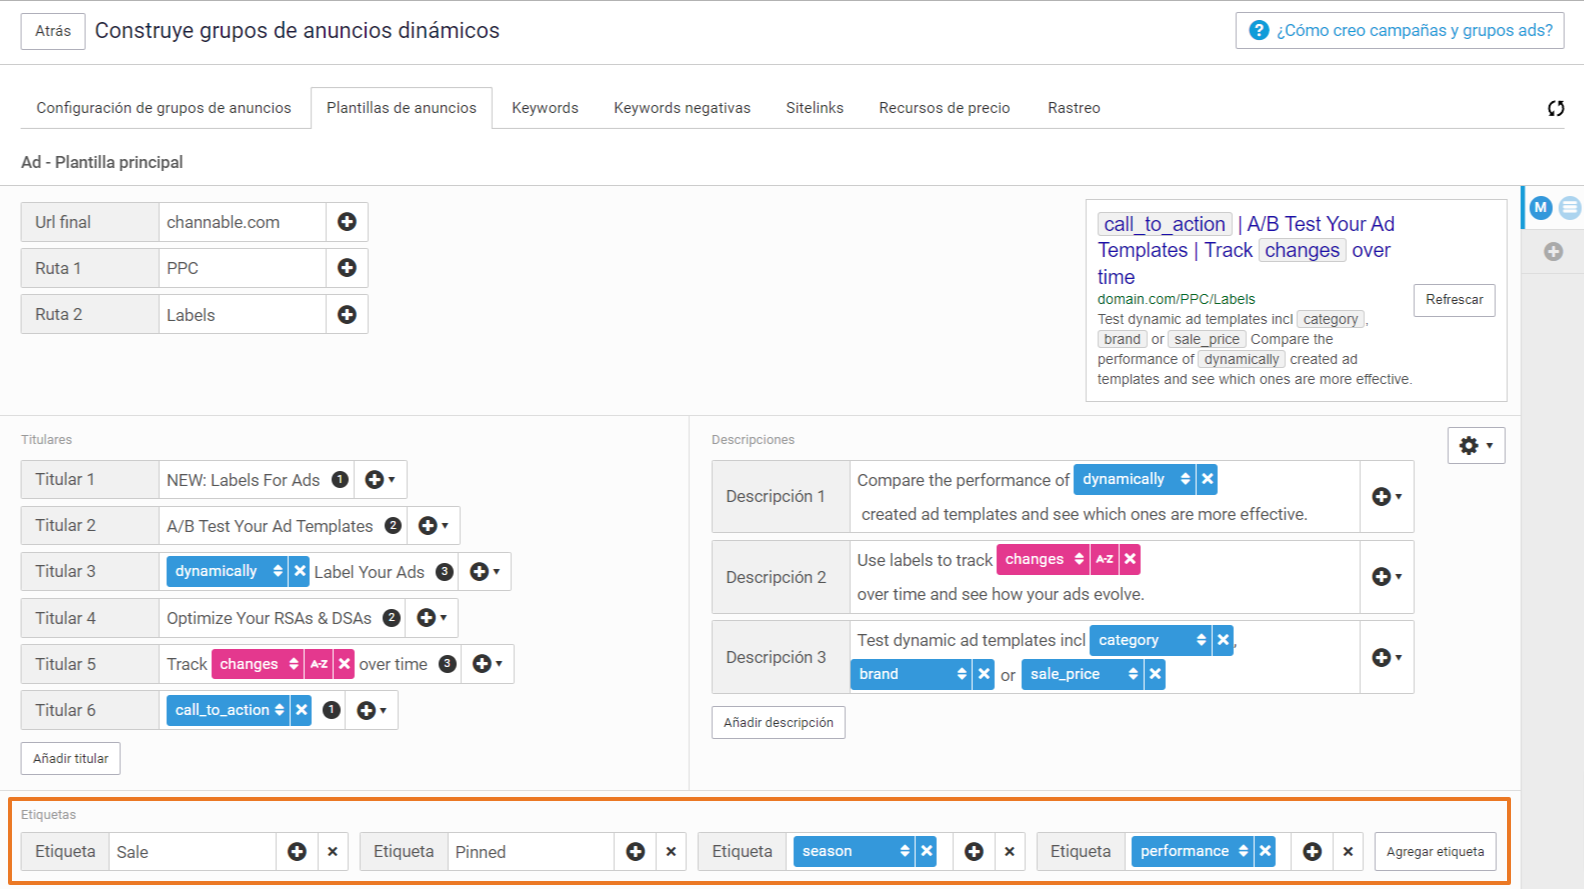Remove changes tag in Descripción 2
The width and height of the screenshot is (1584, 889).
coord(1130,559)
